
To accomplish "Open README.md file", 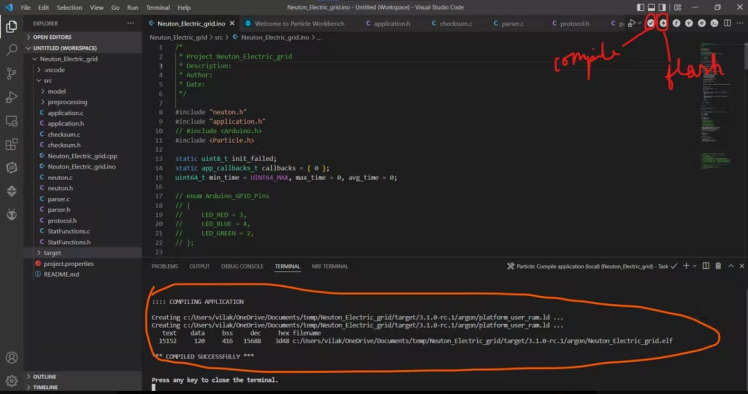I will (x=83, y=274).
